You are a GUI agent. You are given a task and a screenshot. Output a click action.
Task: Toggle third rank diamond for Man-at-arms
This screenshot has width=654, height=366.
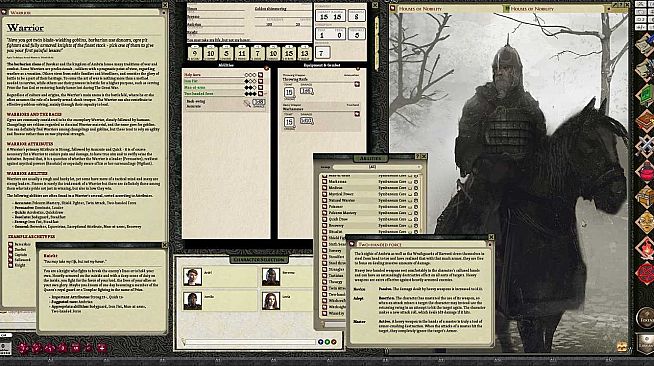pyautogui.click(x=254, y=88)
